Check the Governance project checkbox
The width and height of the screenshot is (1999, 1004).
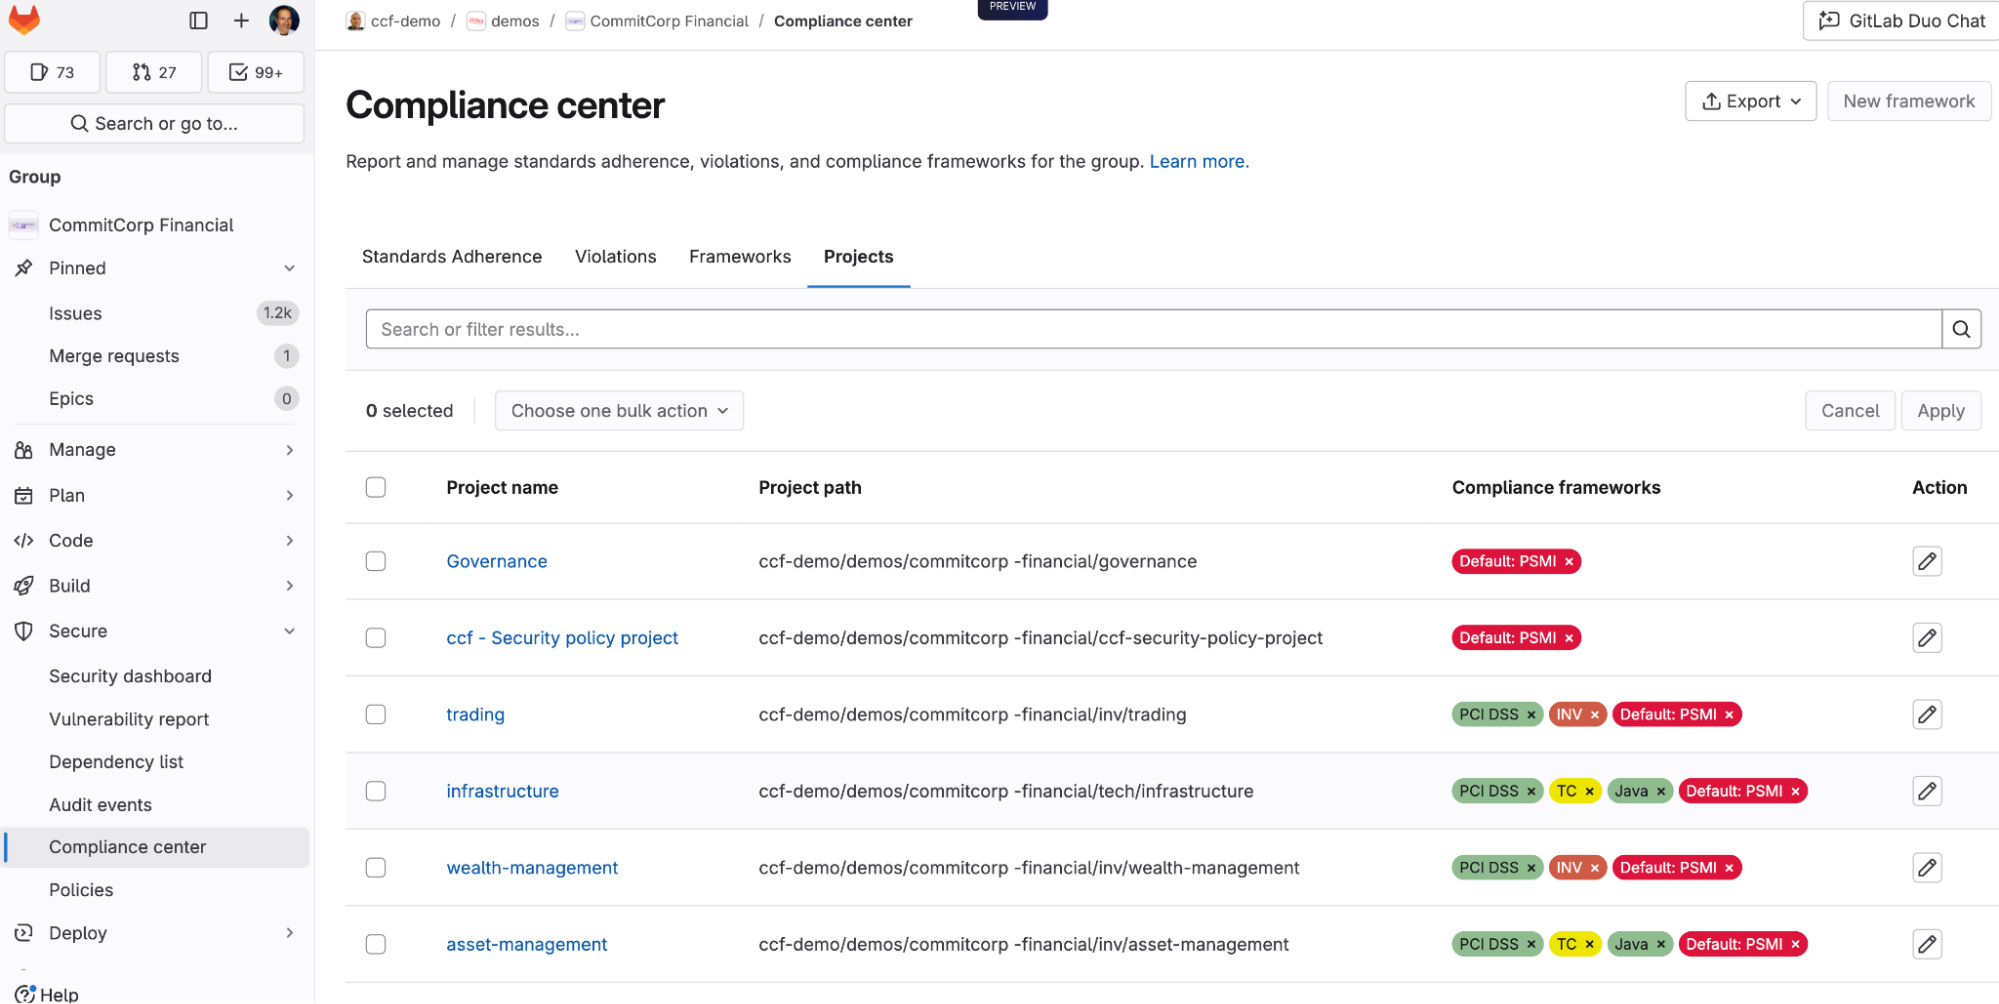pos(376,561)
